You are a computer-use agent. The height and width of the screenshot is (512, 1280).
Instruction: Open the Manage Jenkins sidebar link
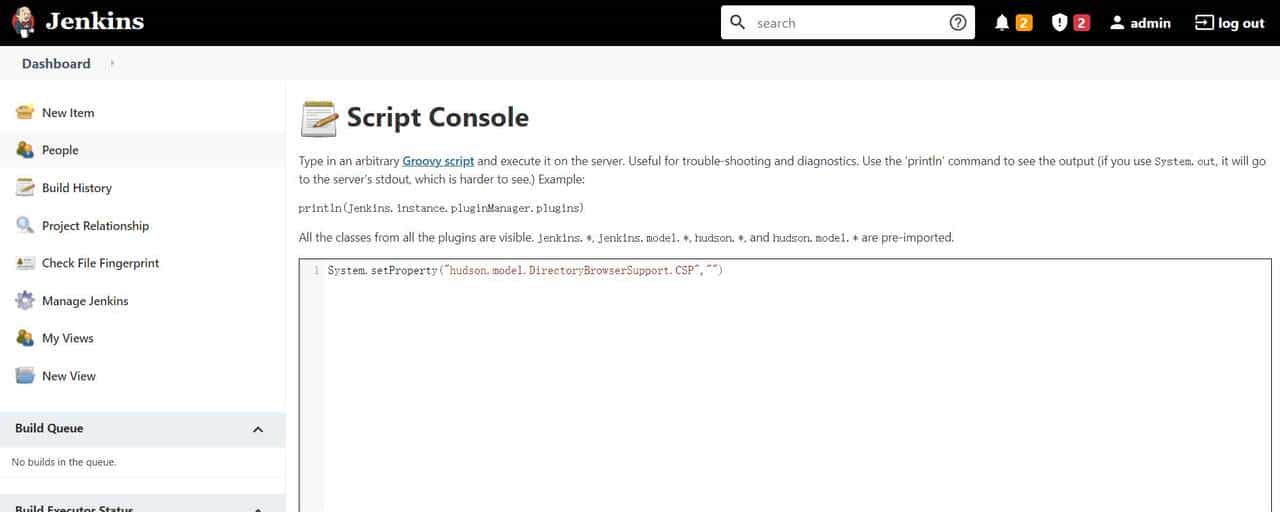click(x=85, y=301)
